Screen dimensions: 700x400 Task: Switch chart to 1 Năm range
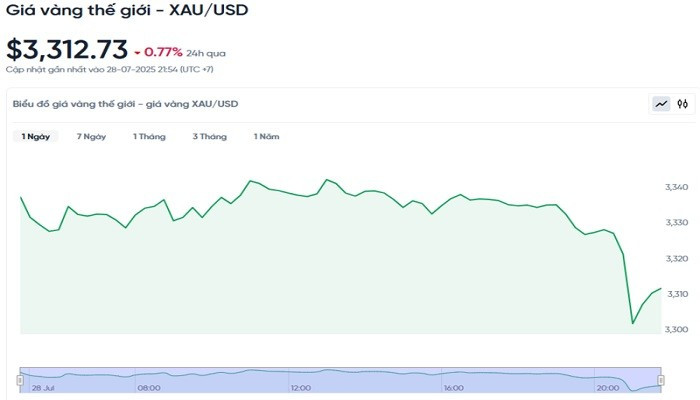coord(266,136)
